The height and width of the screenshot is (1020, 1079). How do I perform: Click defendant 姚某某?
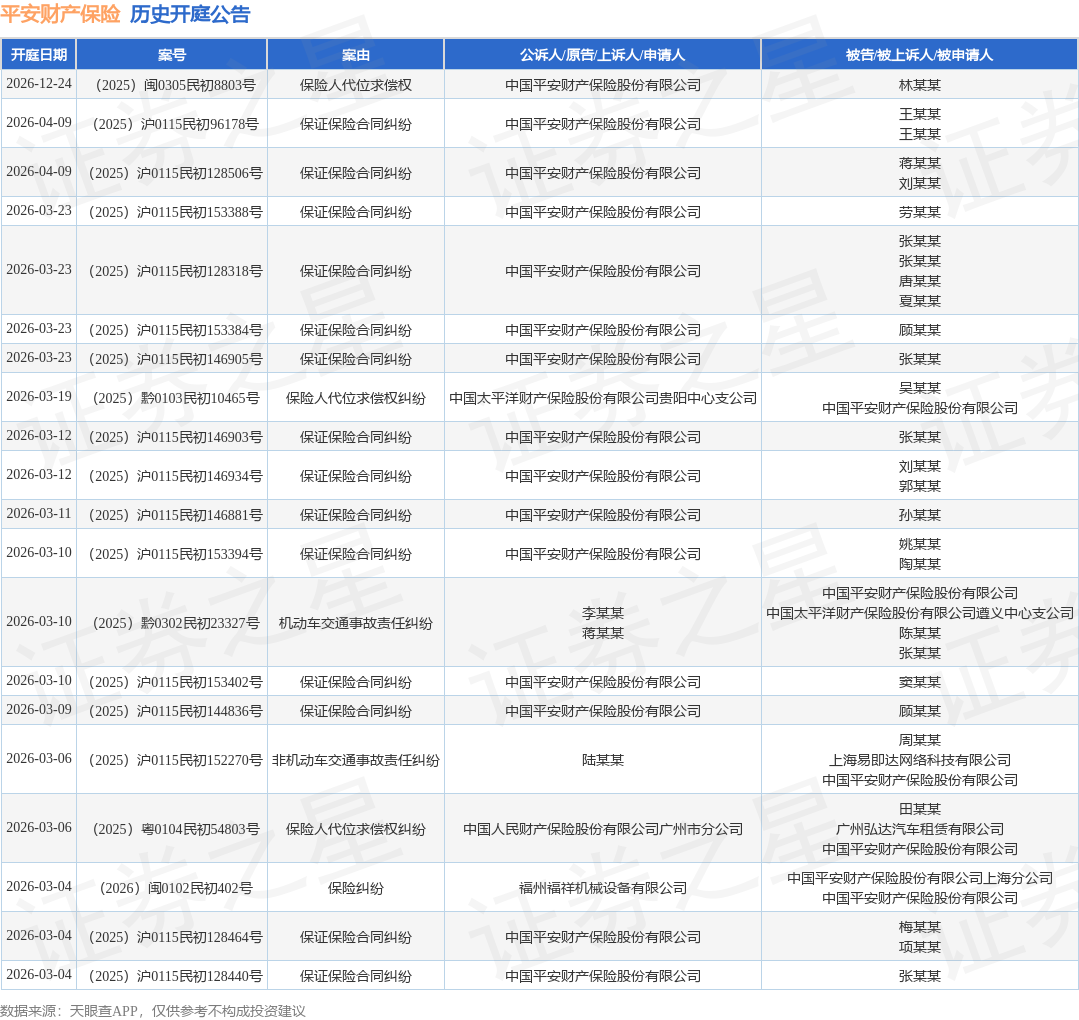(x=919, y=544)
